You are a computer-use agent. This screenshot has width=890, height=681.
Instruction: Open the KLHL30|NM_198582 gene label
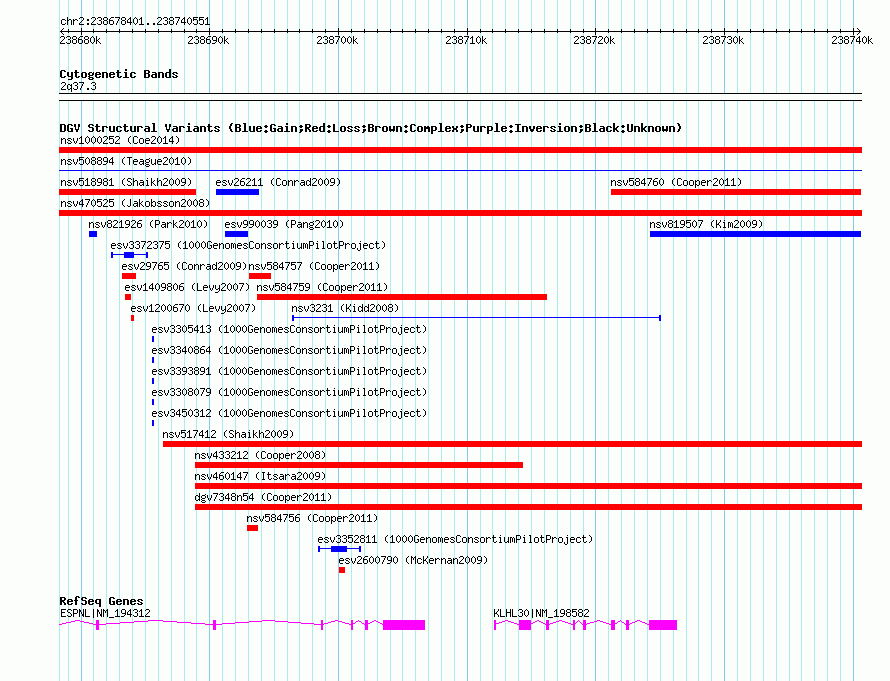541,613
